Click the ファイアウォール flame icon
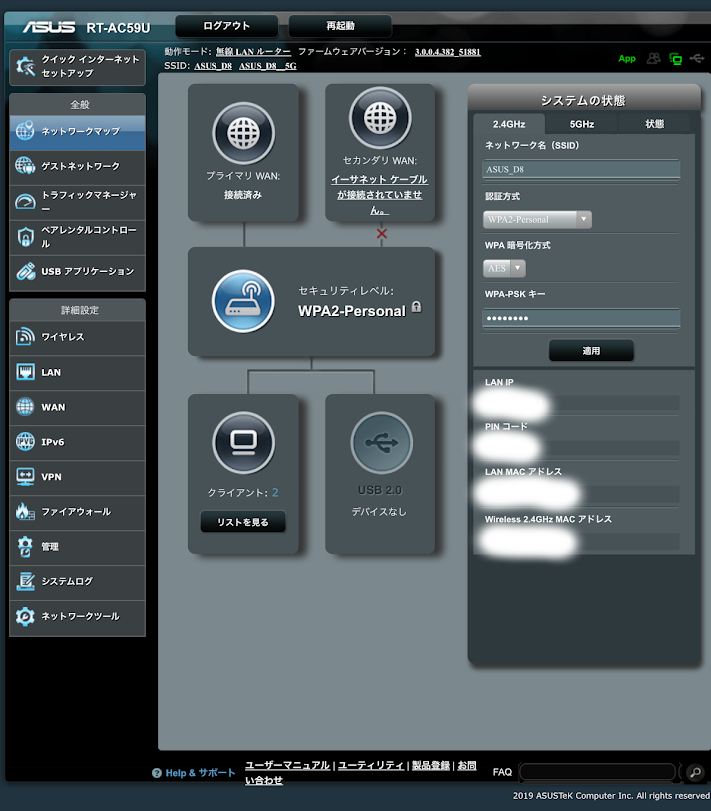 click(x=25, y=512)
